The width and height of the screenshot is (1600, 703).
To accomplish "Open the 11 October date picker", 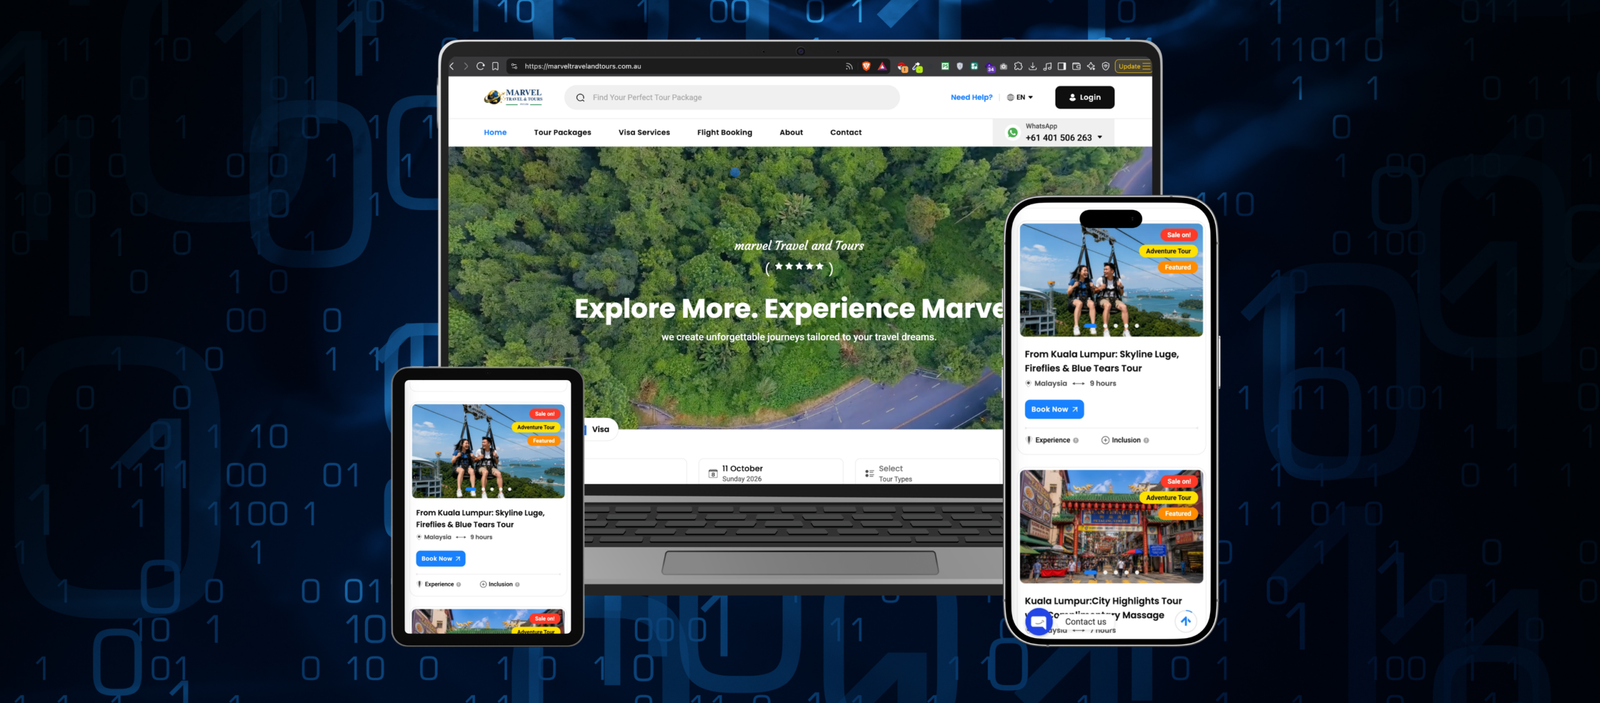I will click(x=771, y=473).
